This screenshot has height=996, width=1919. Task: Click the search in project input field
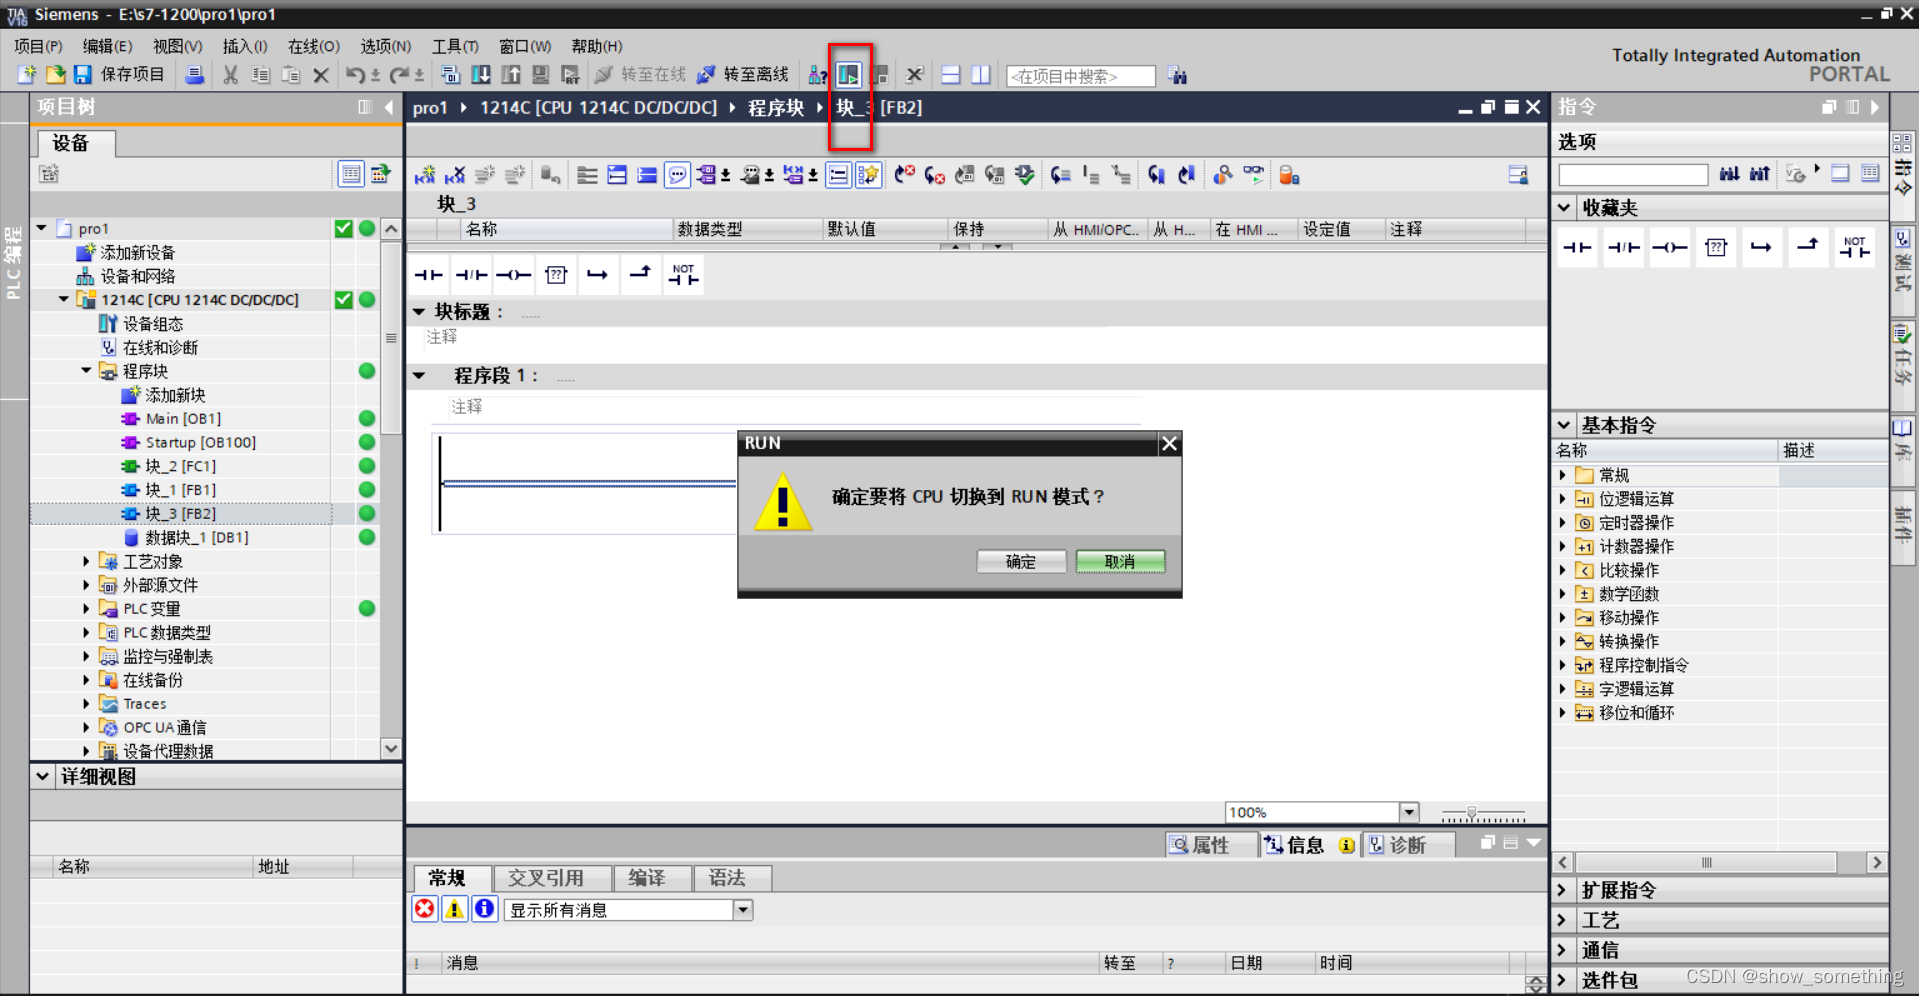pos(1080,76)
